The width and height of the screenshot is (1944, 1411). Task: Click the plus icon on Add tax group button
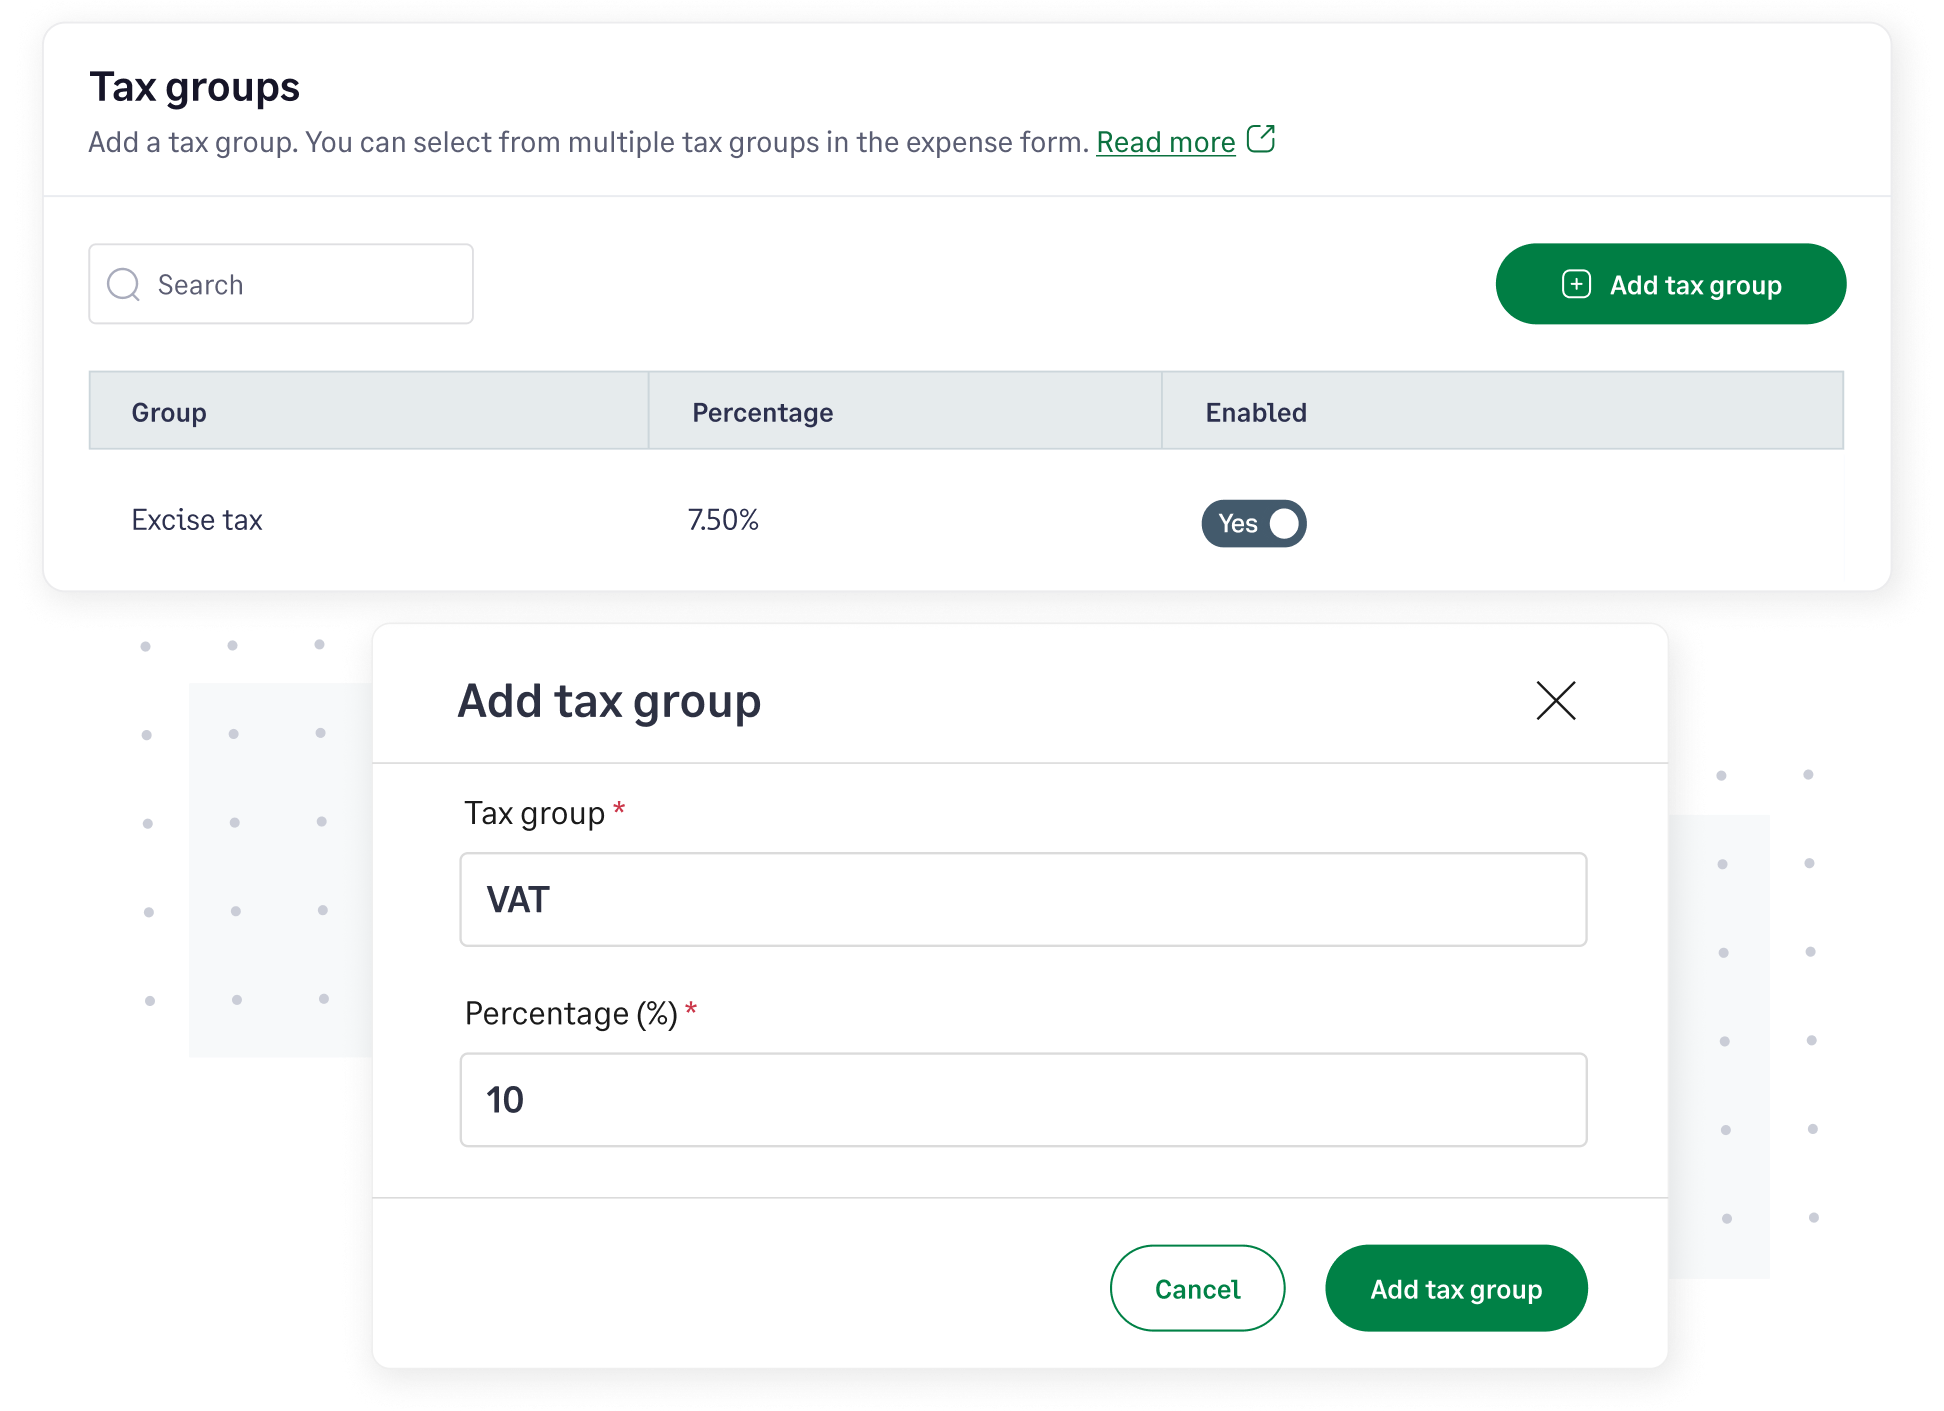1576,284
